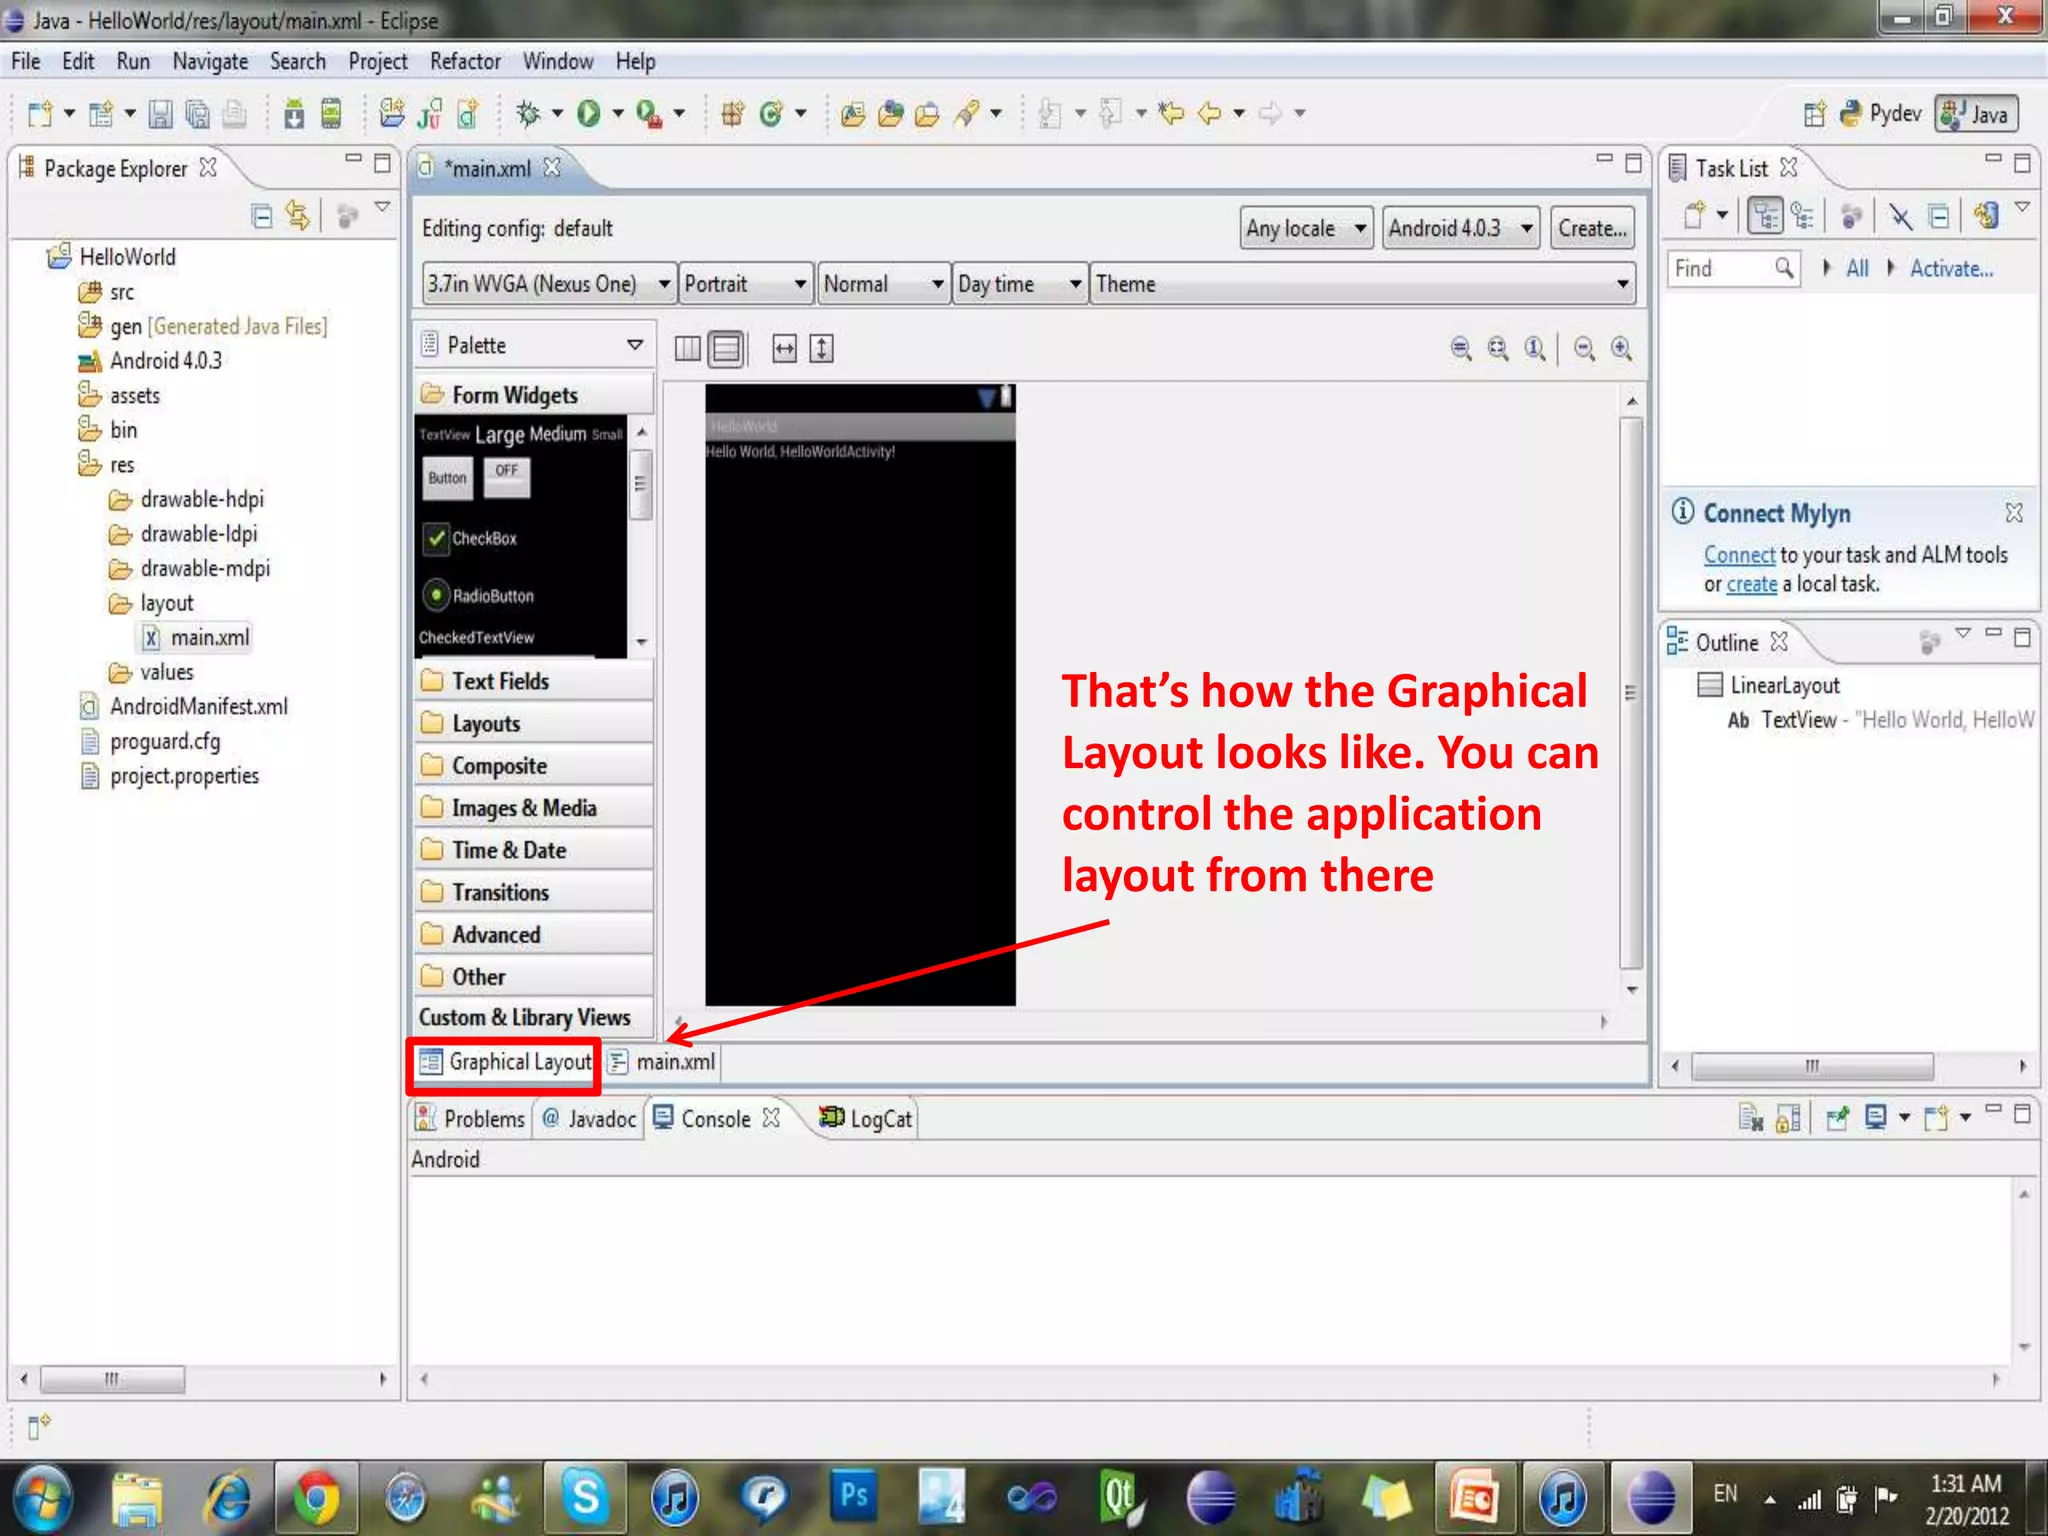Click the Run External Tools icon
This screenshot has height=1536, width=2048.
click(x=649, y=114)
